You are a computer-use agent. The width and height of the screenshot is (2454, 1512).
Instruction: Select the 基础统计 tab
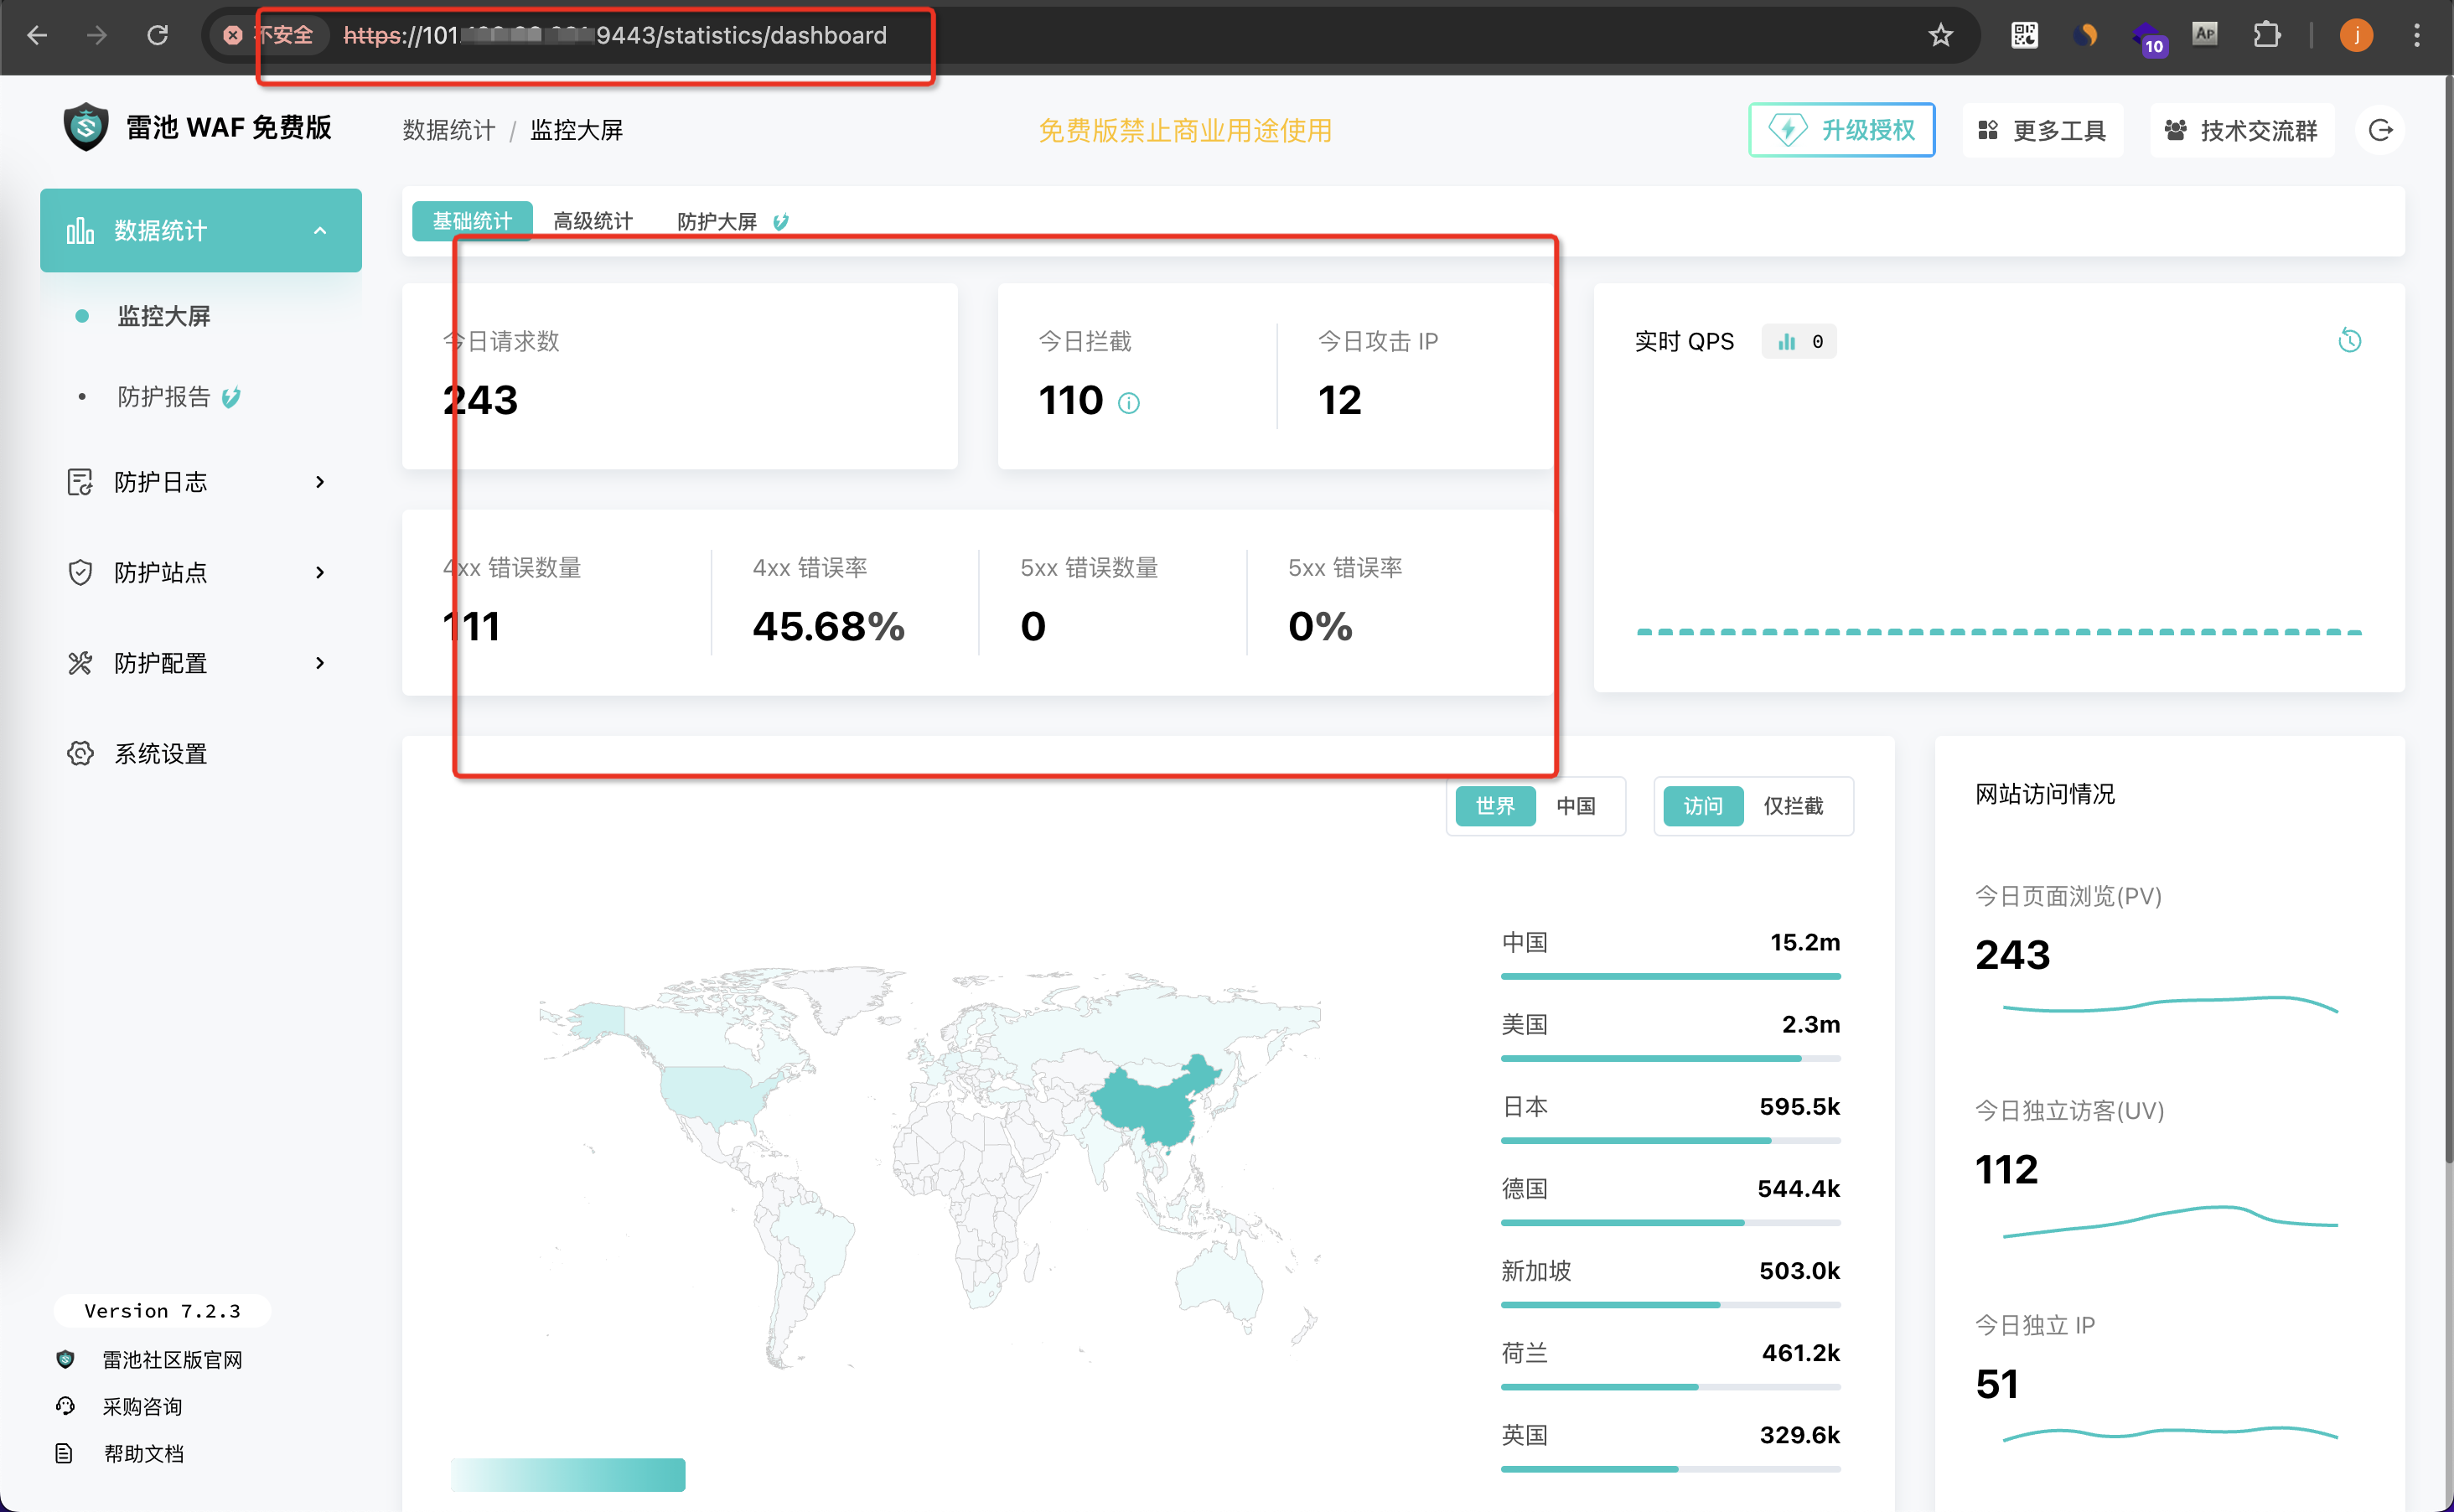pyautogui.click(x=472, y=221)
